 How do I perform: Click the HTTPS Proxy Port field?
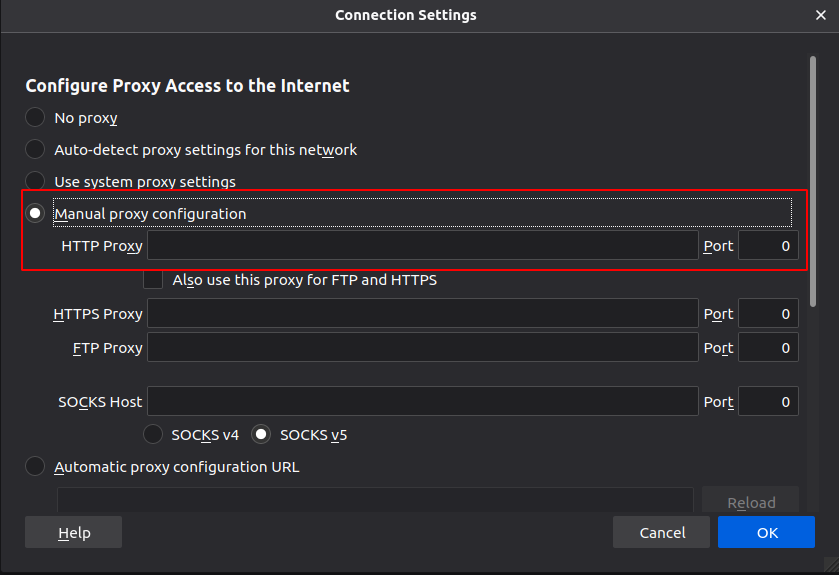[768, 314]
